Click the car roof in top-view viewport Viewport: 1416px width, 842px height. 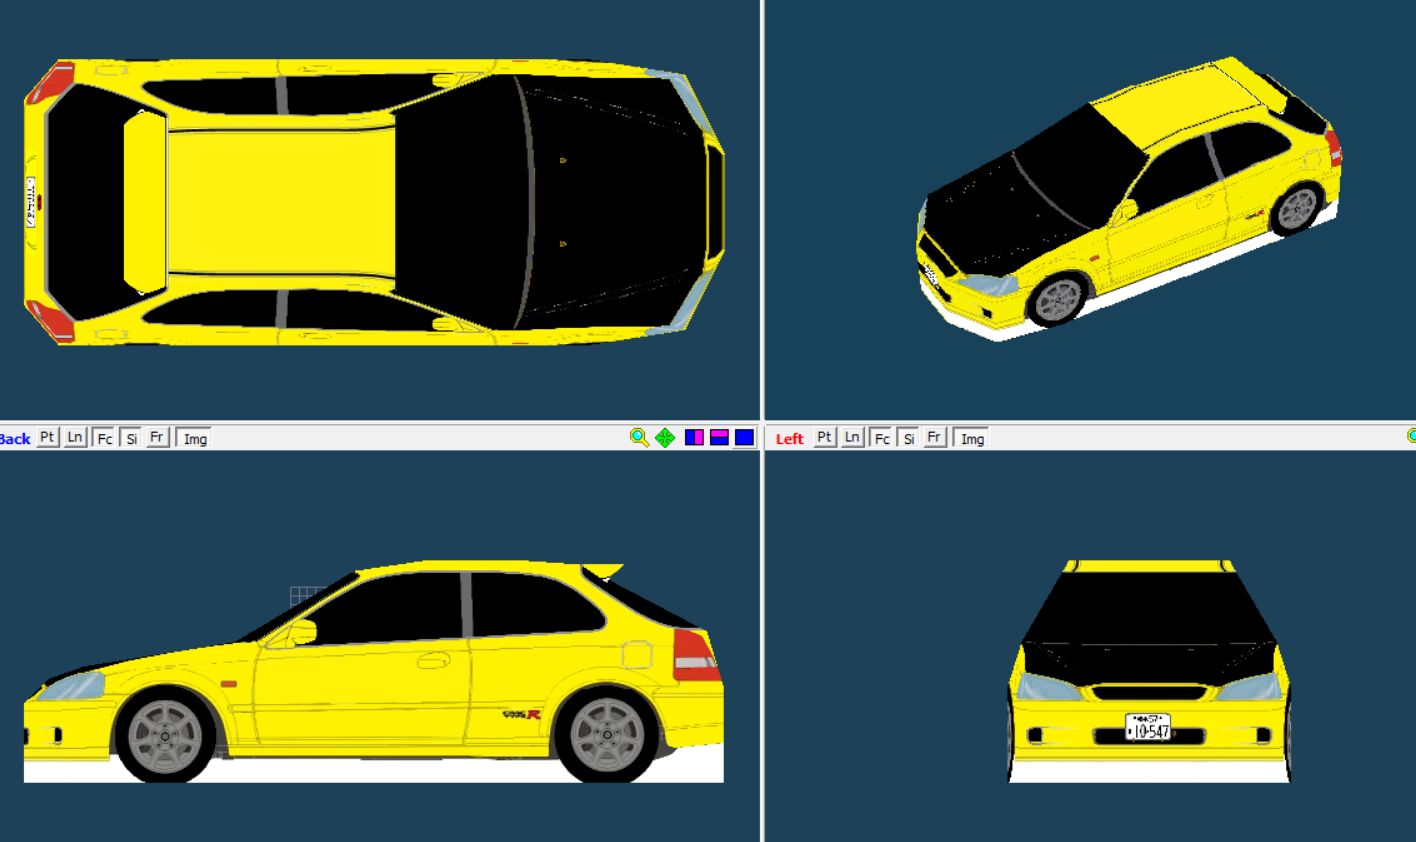[x=280, y=200]
